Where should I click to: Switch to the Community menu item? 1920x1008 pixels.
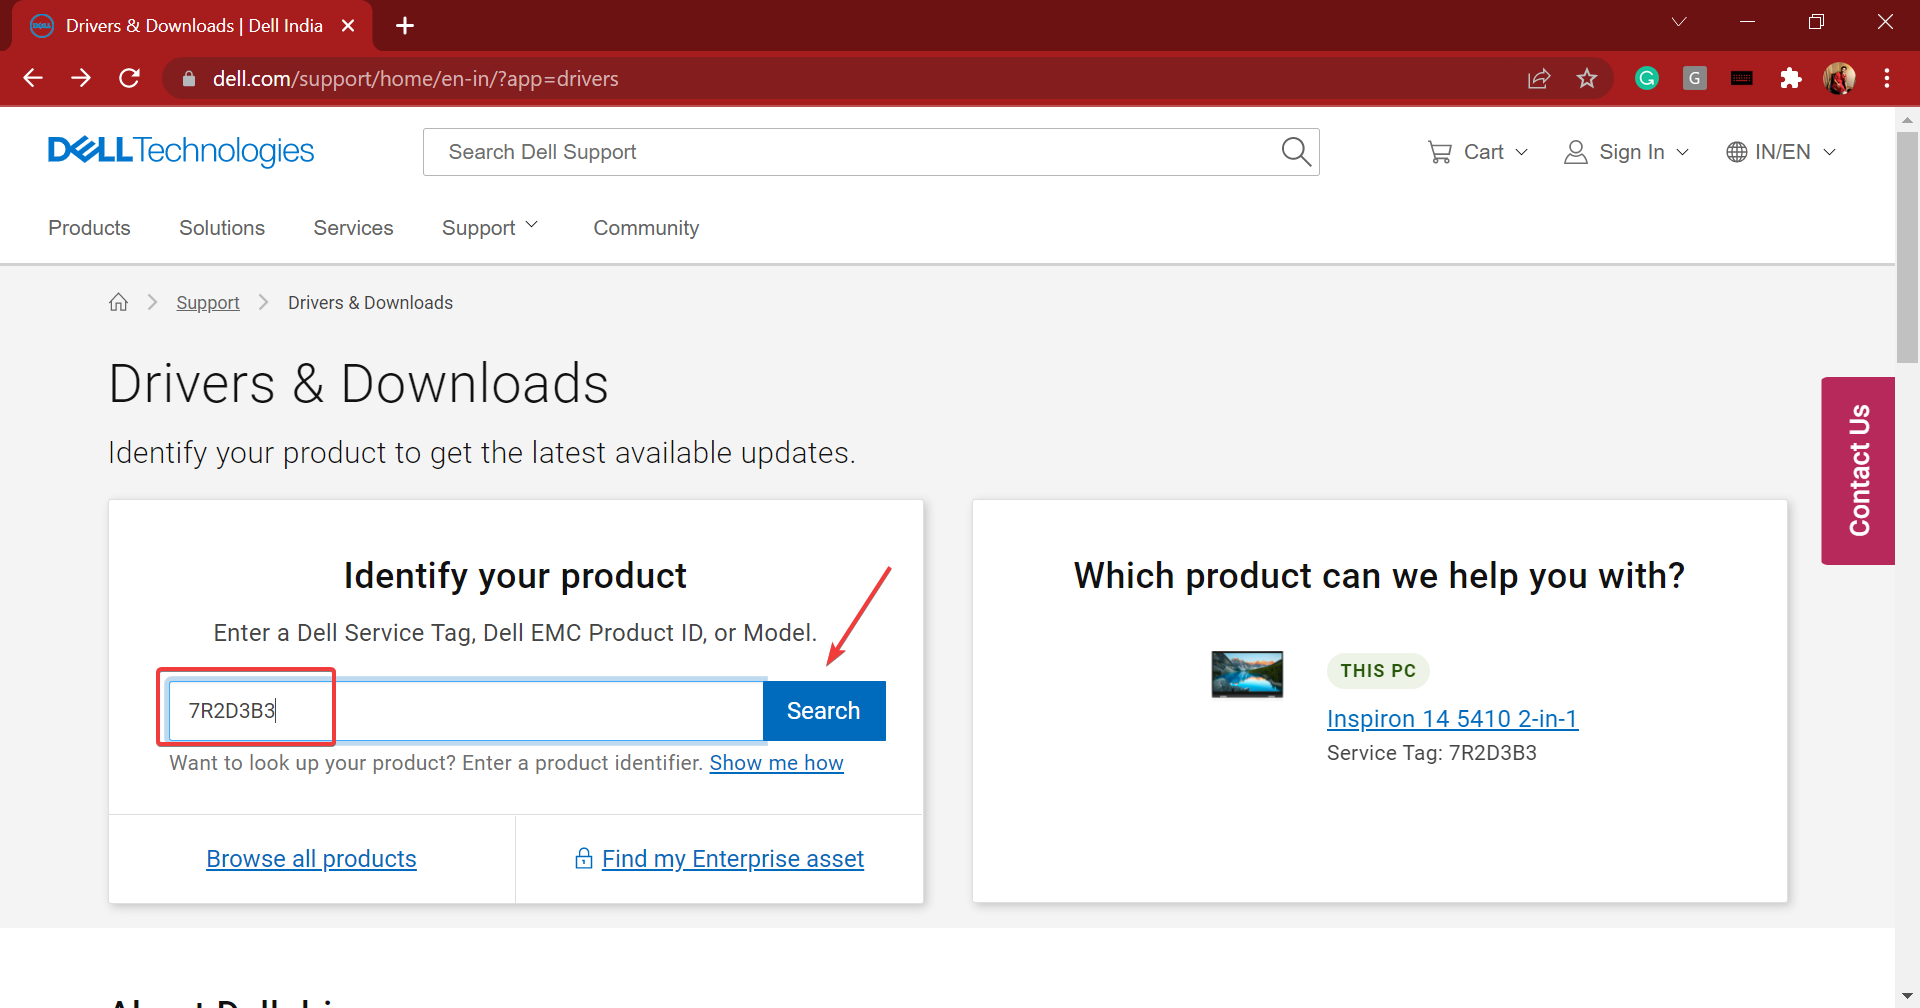tap(645, 227)
